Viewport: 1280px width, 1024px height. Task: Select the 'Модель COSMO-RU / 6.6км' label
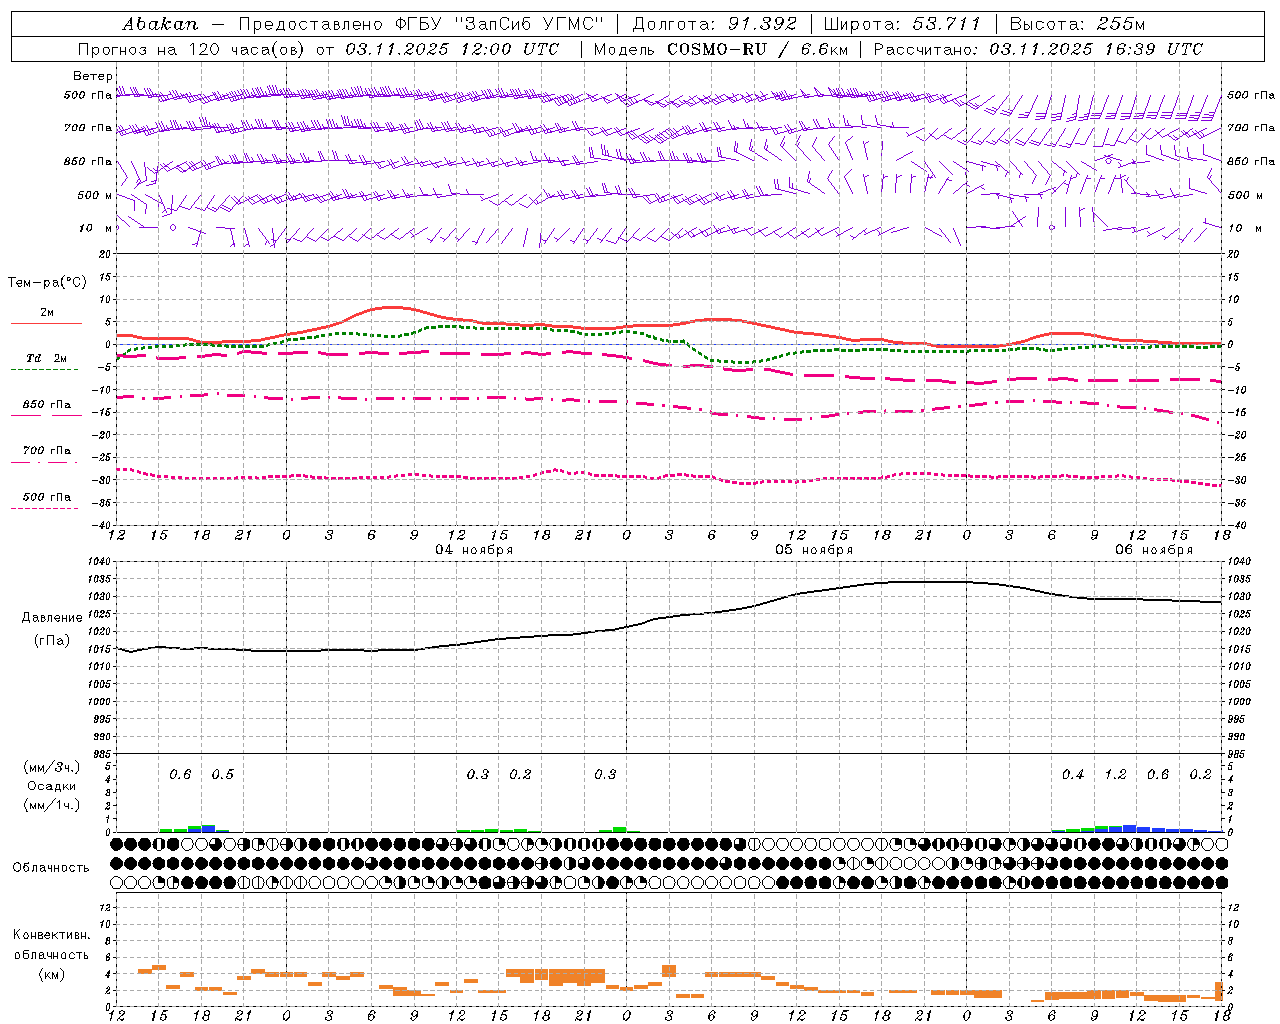720,49
